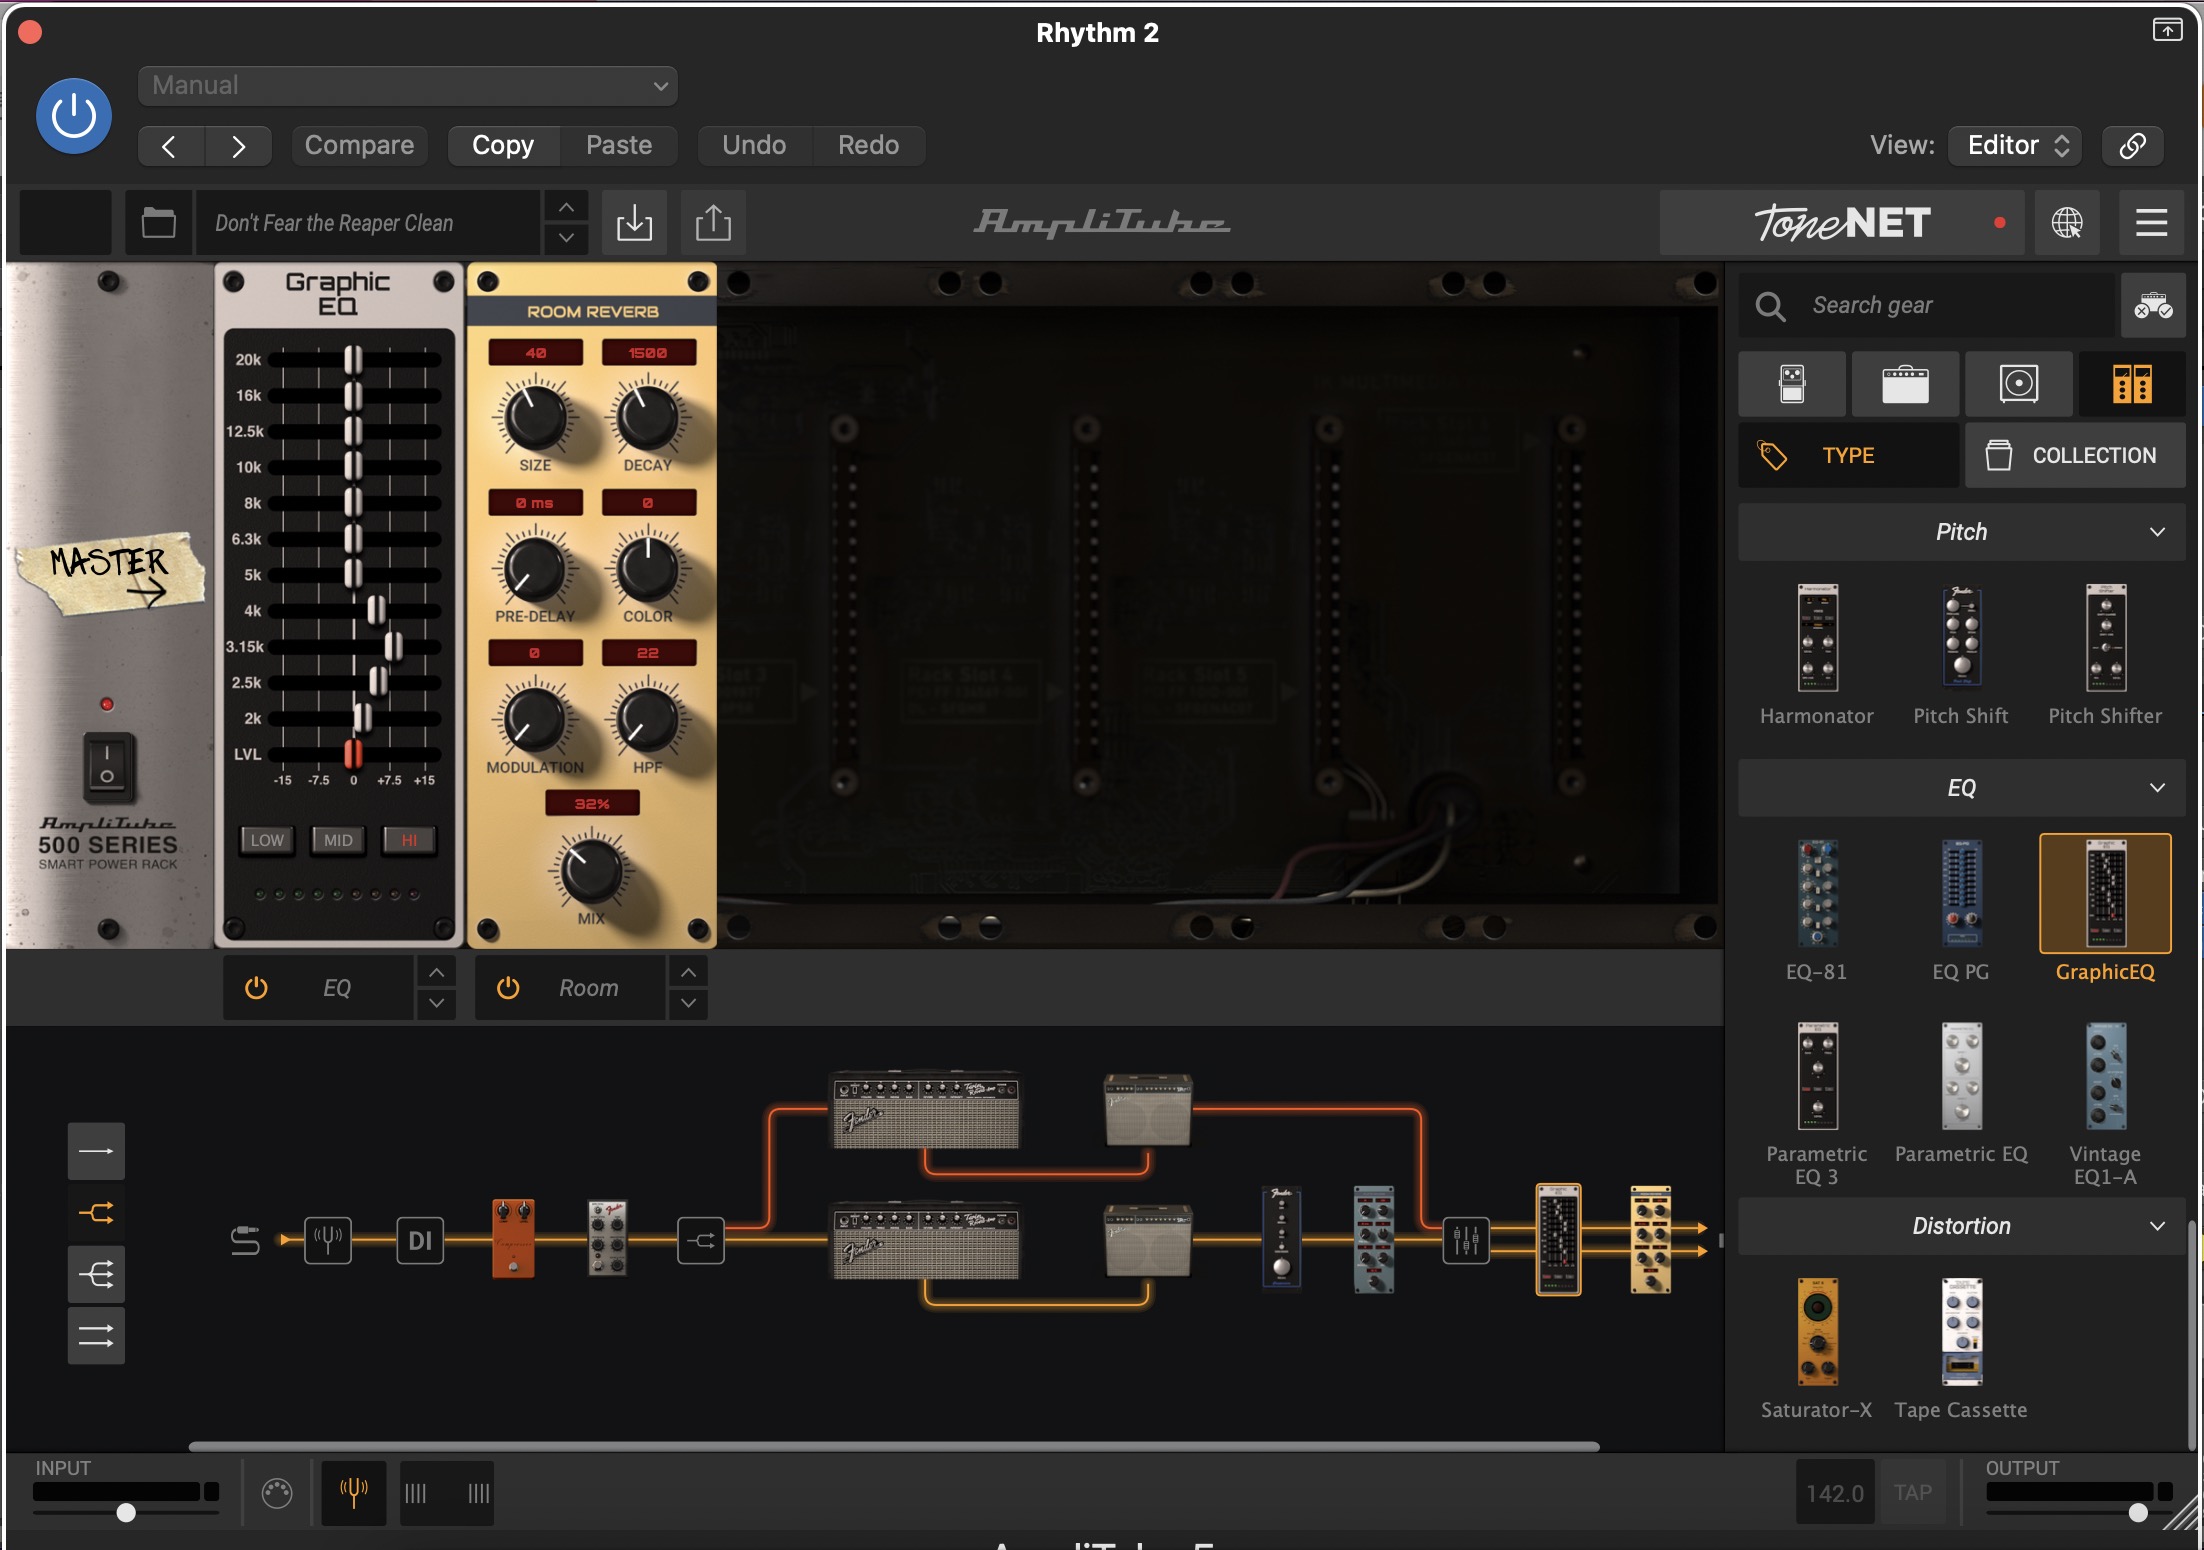Click the Graphic EQ LVL slider handle
2204x1550 pixels.
point(353,754)
